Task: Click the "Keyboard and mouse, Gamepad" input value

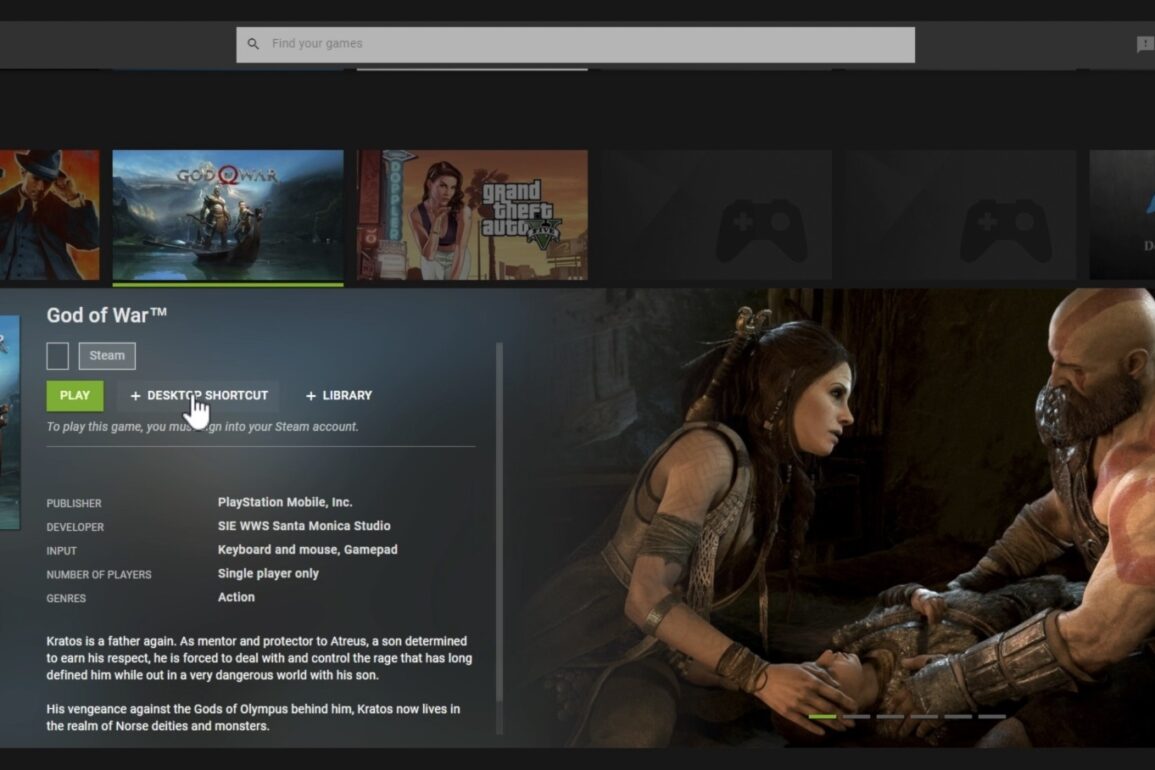Action: pos(308,550)
